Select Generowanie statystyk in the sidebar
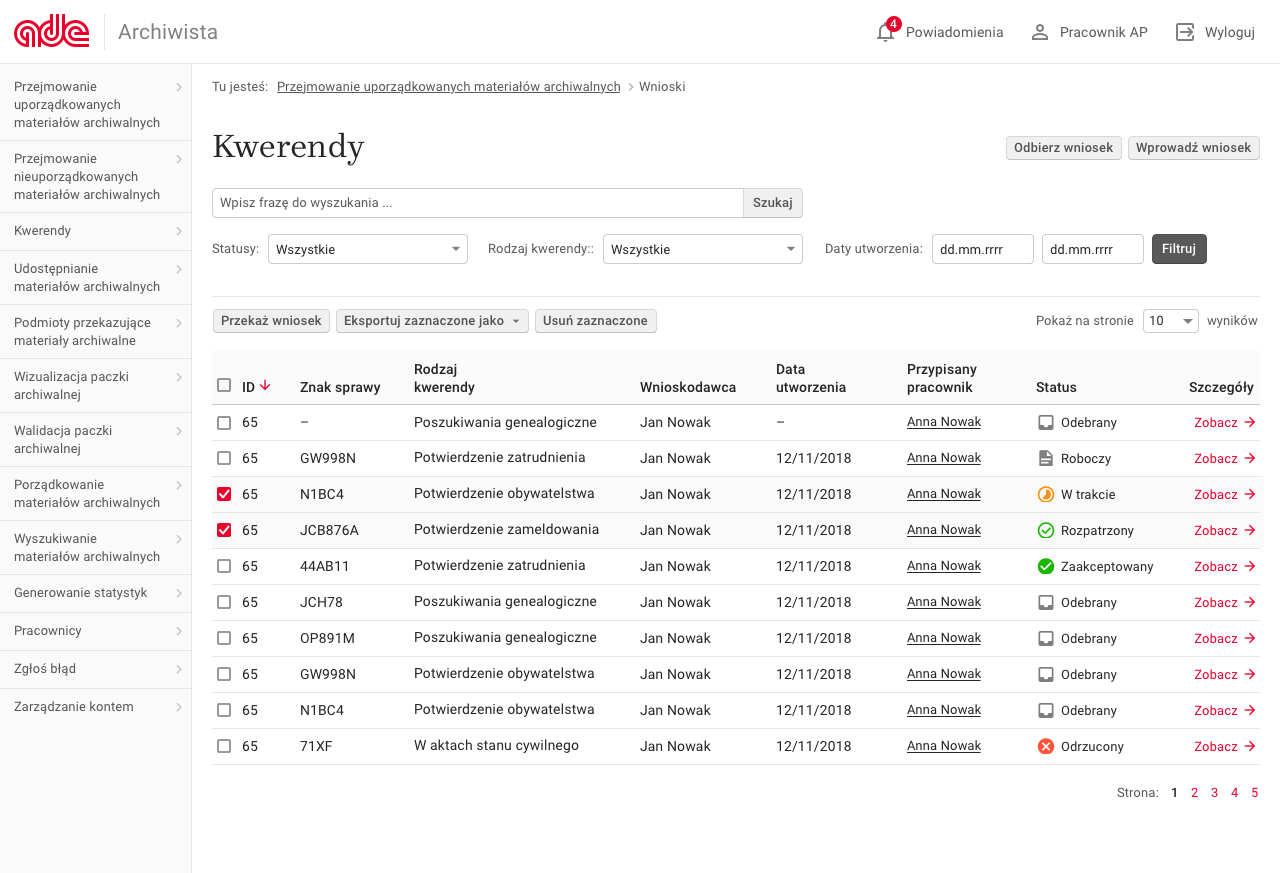This screenshot has width=1280, height=873. (x=95, y=593)
